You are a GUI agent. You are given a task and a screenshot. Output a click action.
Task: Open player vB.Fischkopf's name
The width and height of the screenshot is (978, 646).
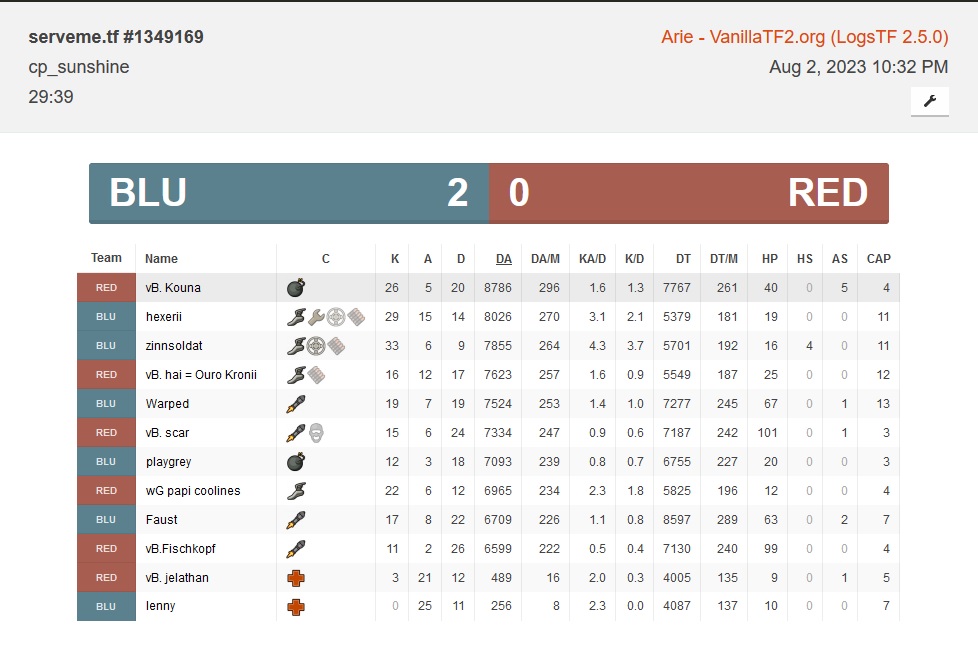(x=180, y=549)
